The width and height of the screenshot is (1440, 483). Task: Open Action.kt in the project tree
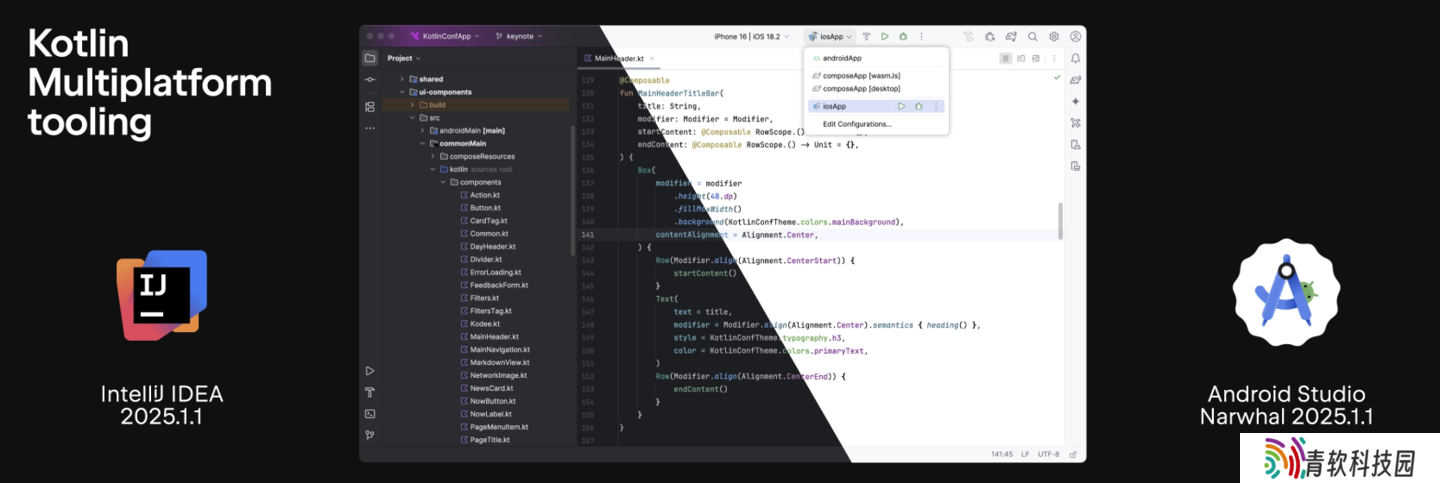[x=485, y=195]
